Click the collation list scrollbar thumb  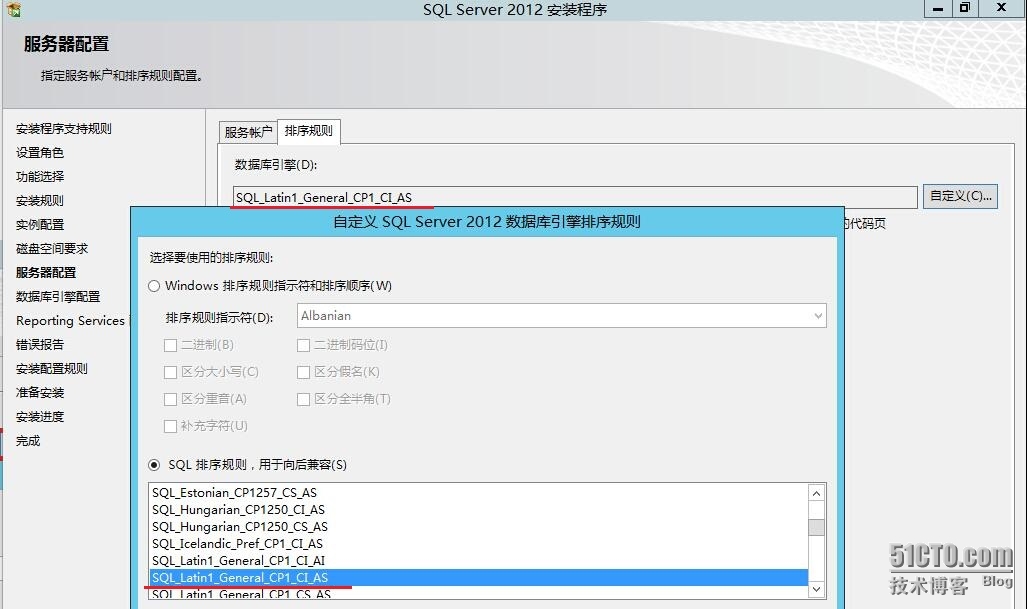click(x=816, y=527)
